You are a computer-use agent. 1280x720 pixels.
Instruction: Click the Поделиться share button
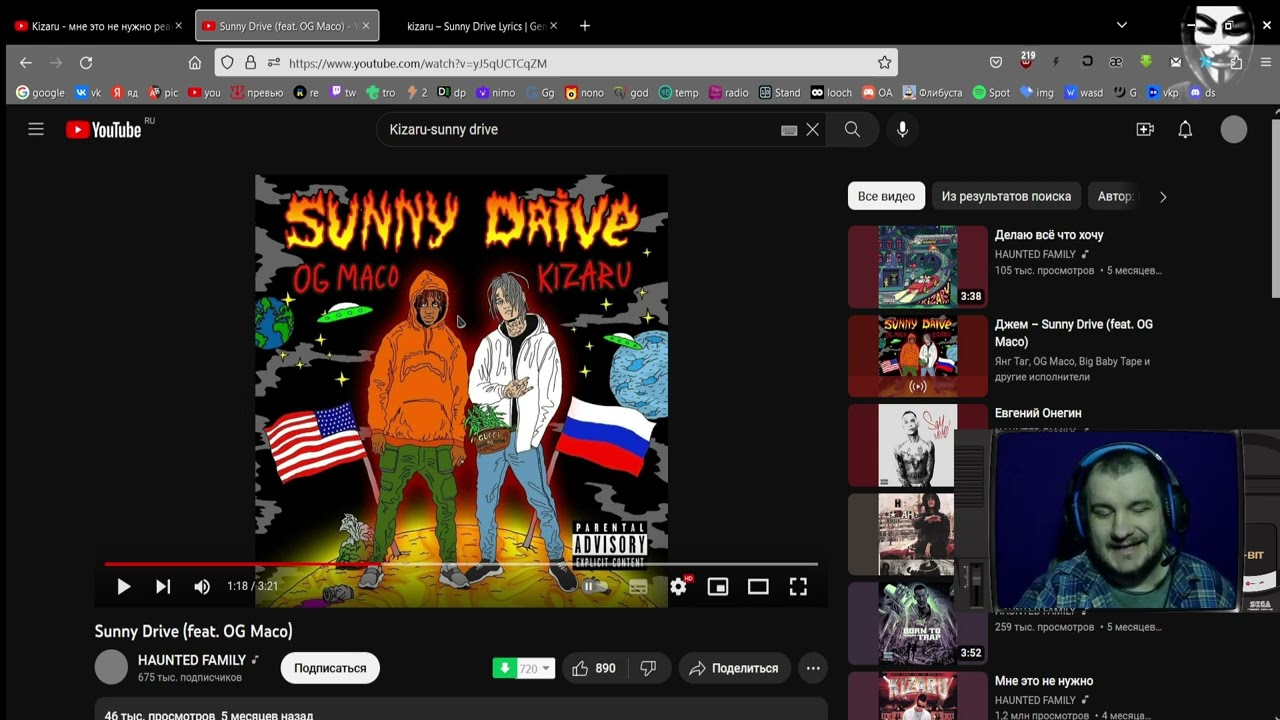[x=735, y=668]
